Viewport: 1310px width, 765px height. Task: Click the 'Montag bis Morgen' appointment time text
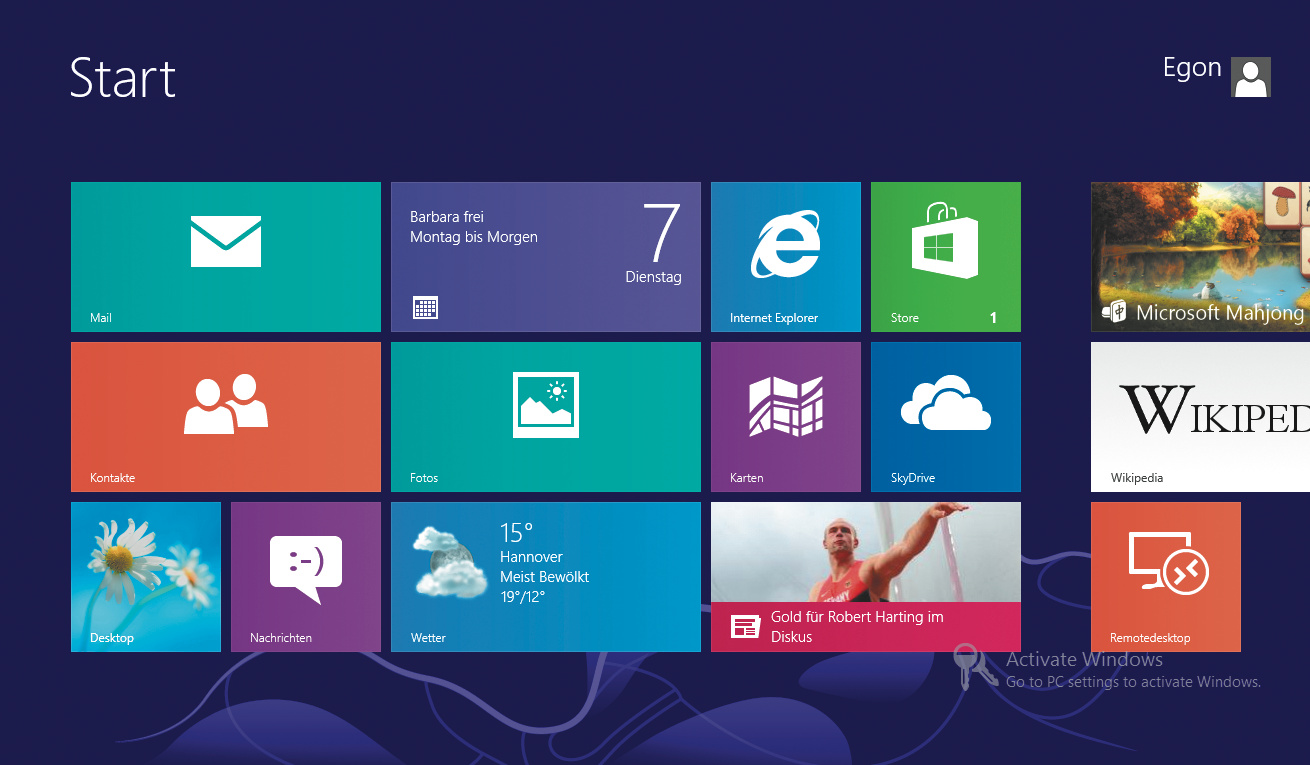[474, 237]
